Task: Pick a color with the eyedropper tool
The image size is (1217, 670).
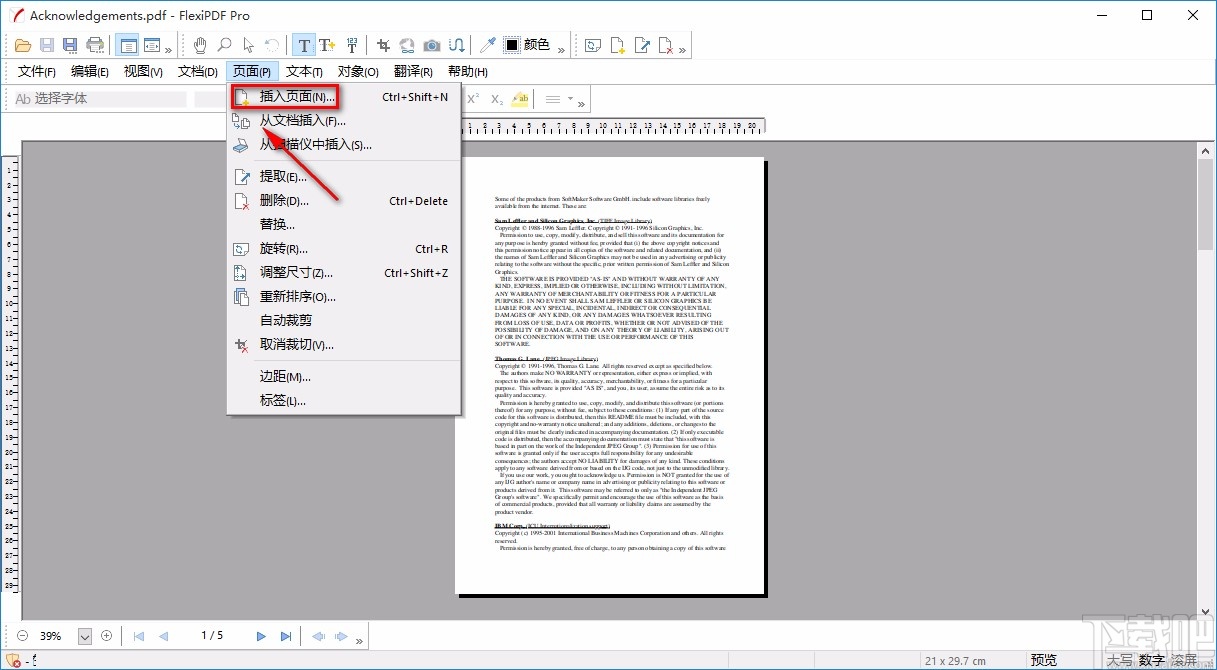Action: pos(487,45)
